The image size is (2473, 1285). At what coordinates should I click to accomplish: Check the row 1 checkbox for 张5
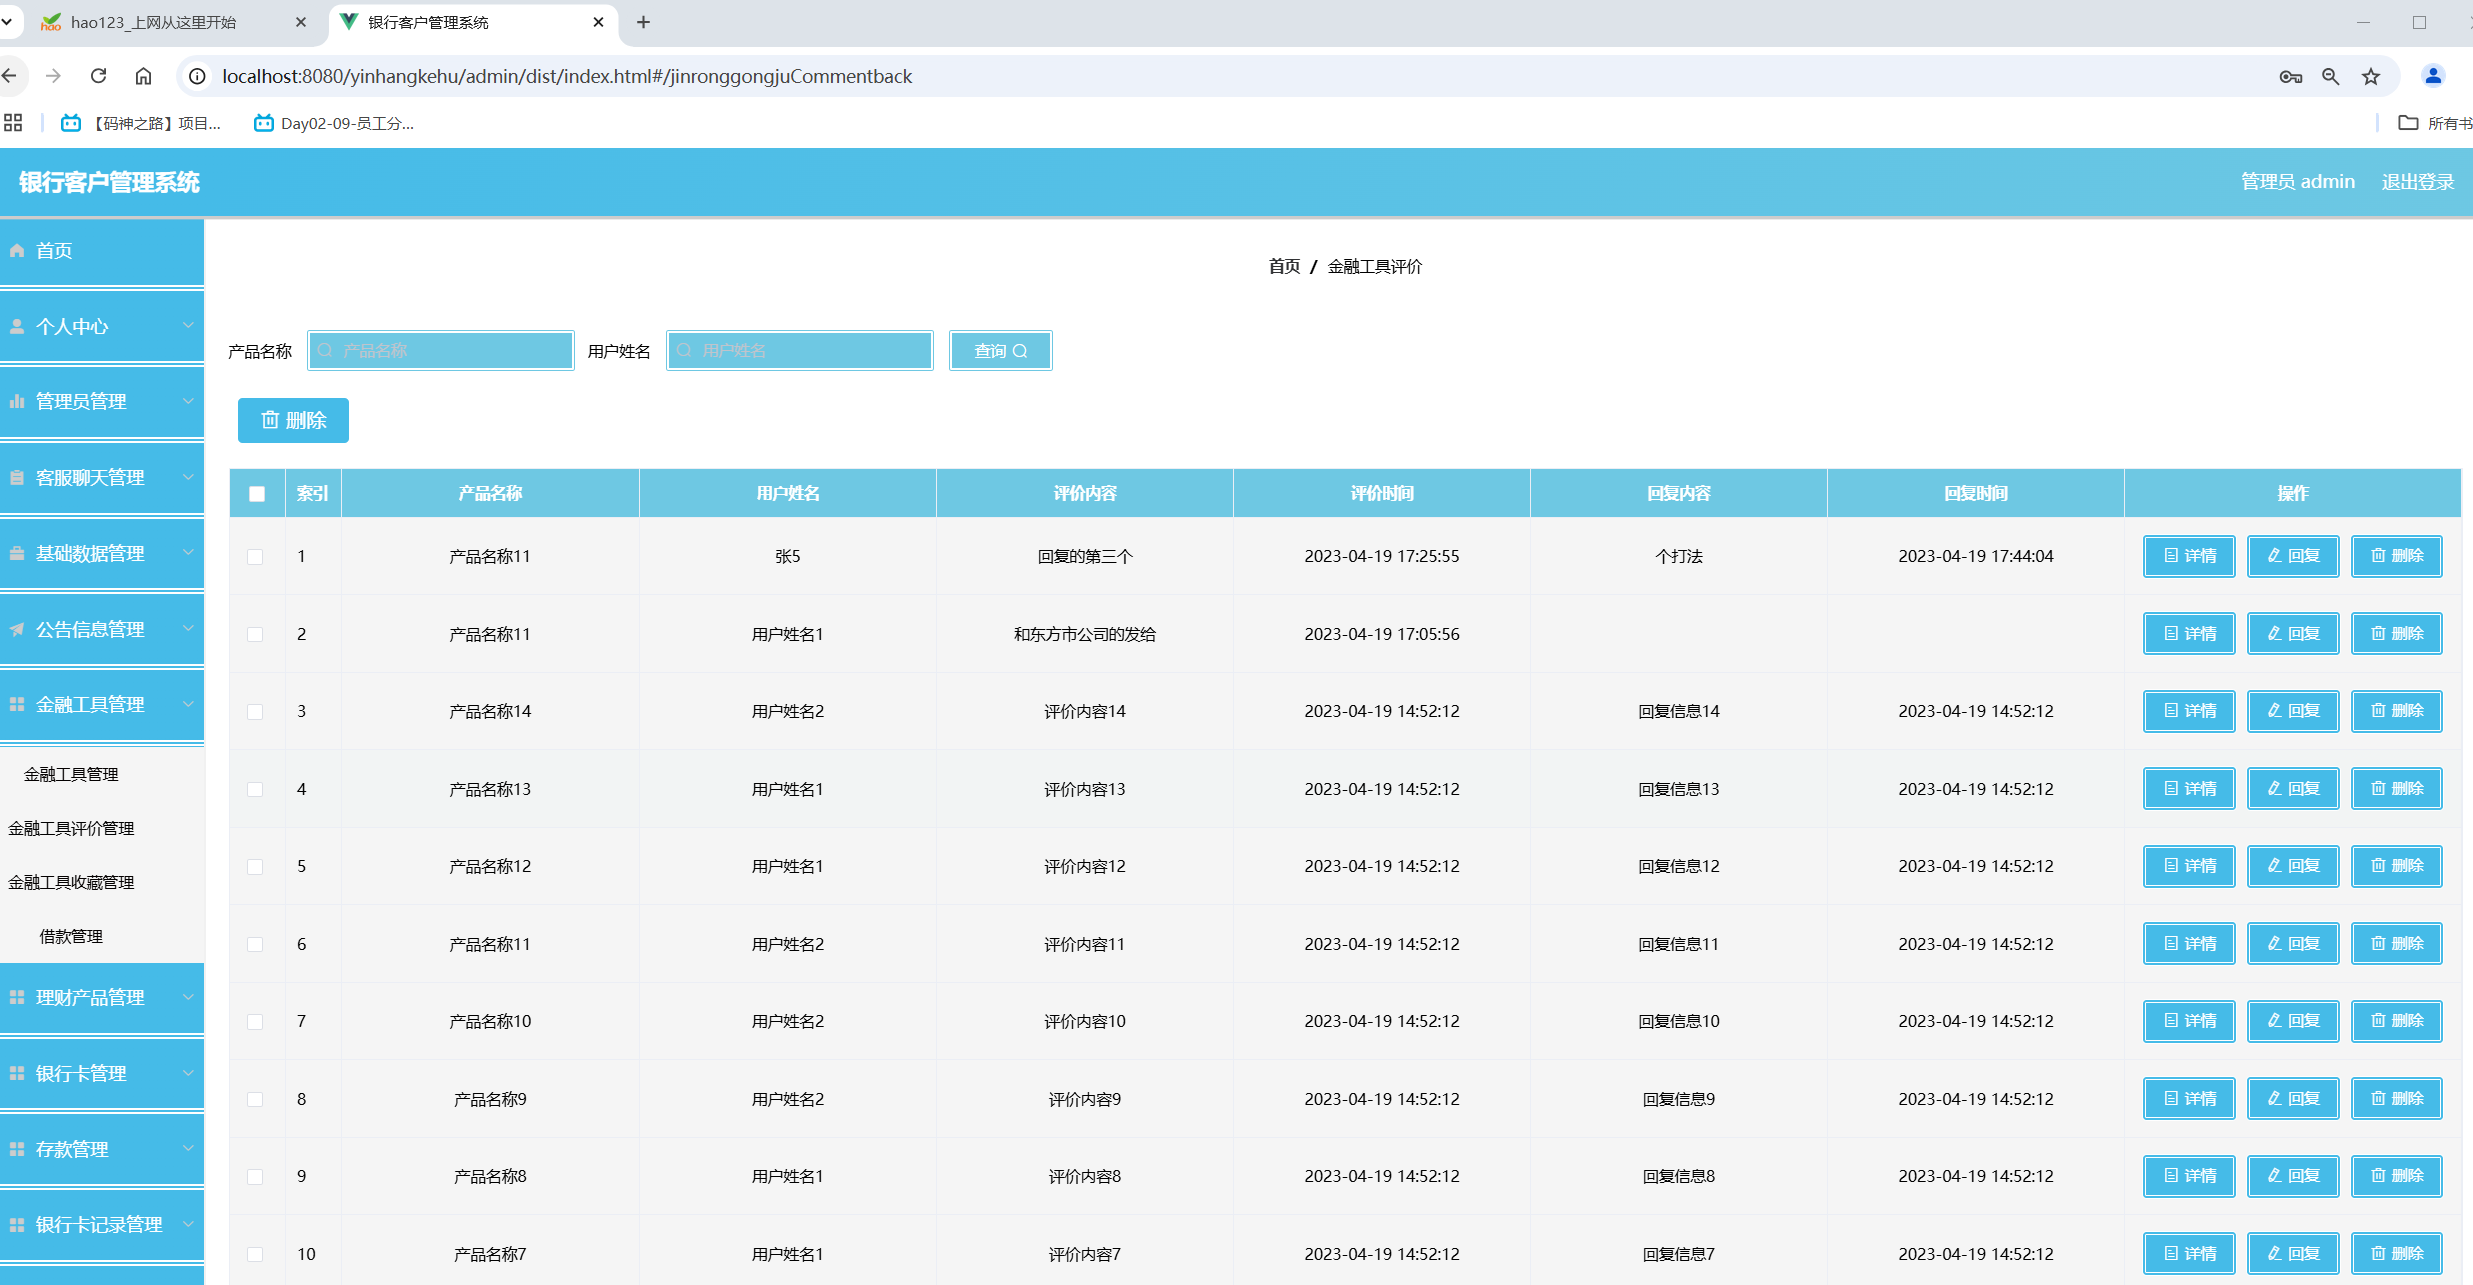(255, 557)
